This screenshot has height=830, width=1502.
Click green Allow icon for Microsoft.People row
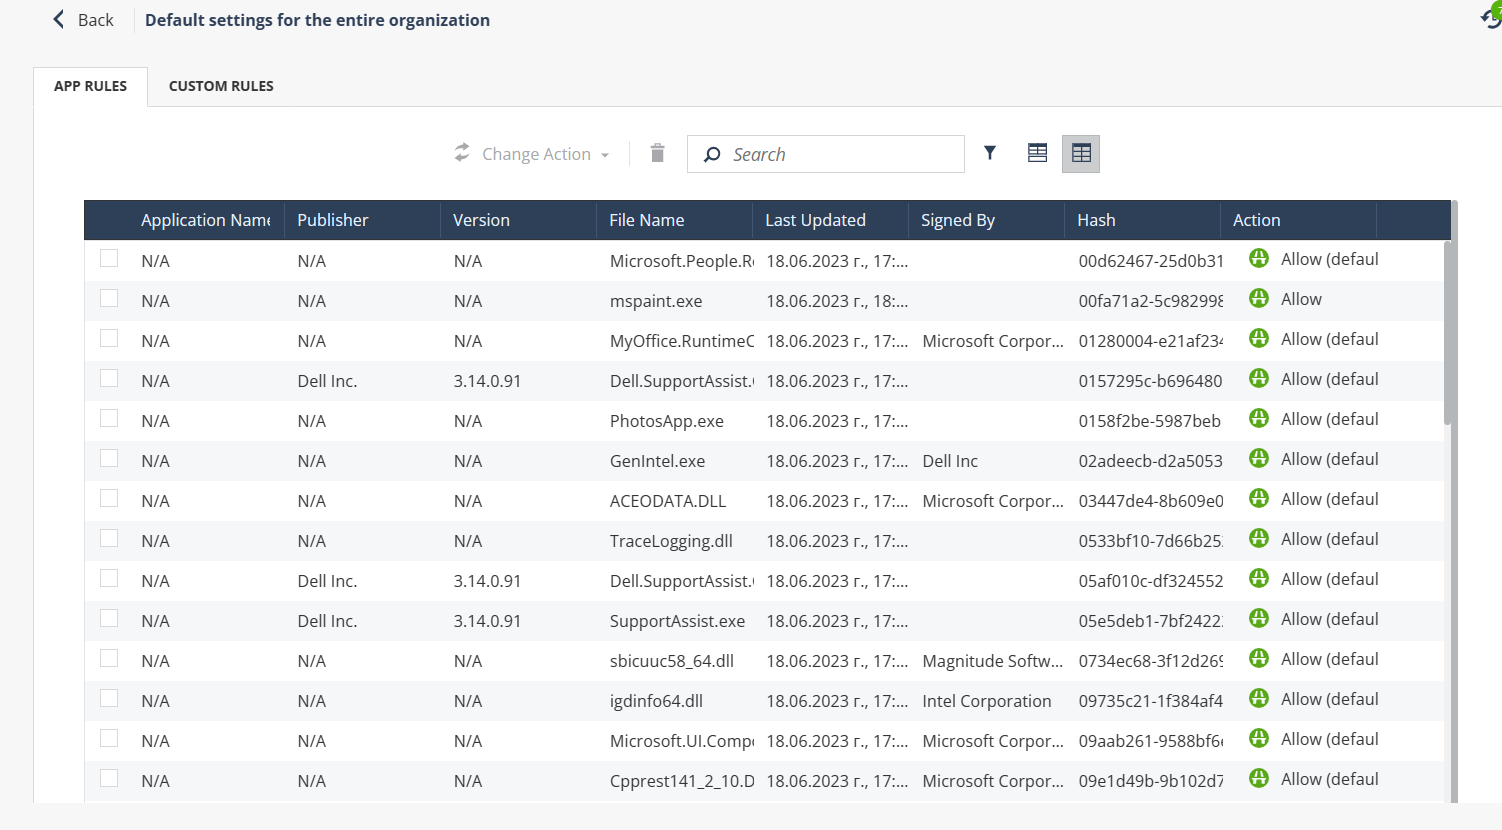[1259, 258]
